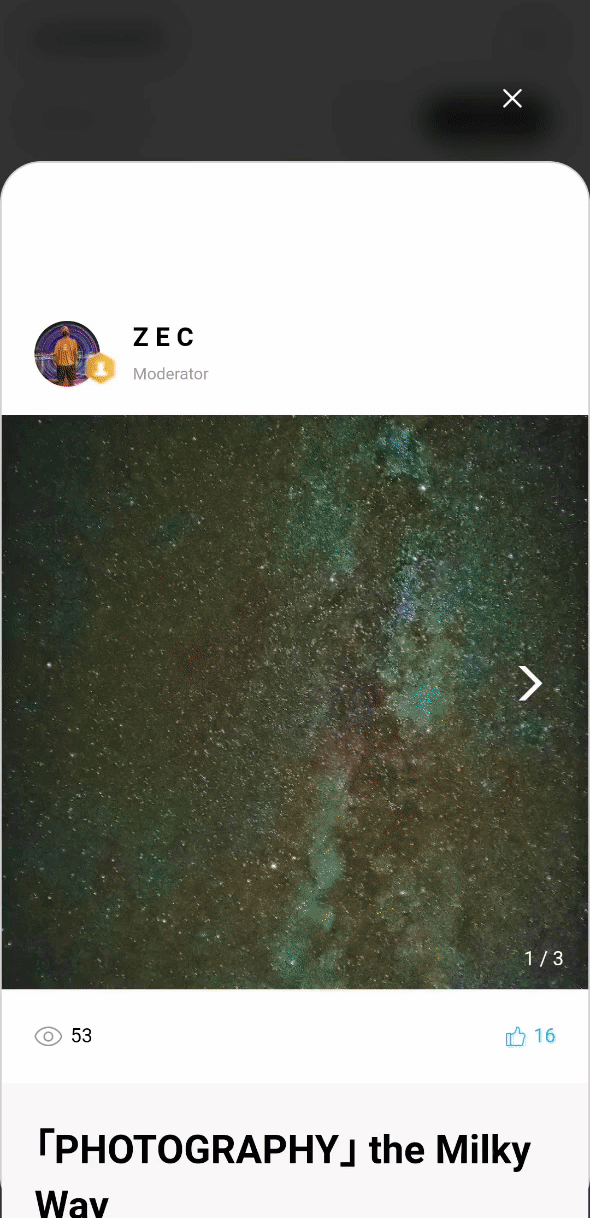Show next photo with right chevron
The height and width of the screenshot is (1218, 590).
point(530,683)
